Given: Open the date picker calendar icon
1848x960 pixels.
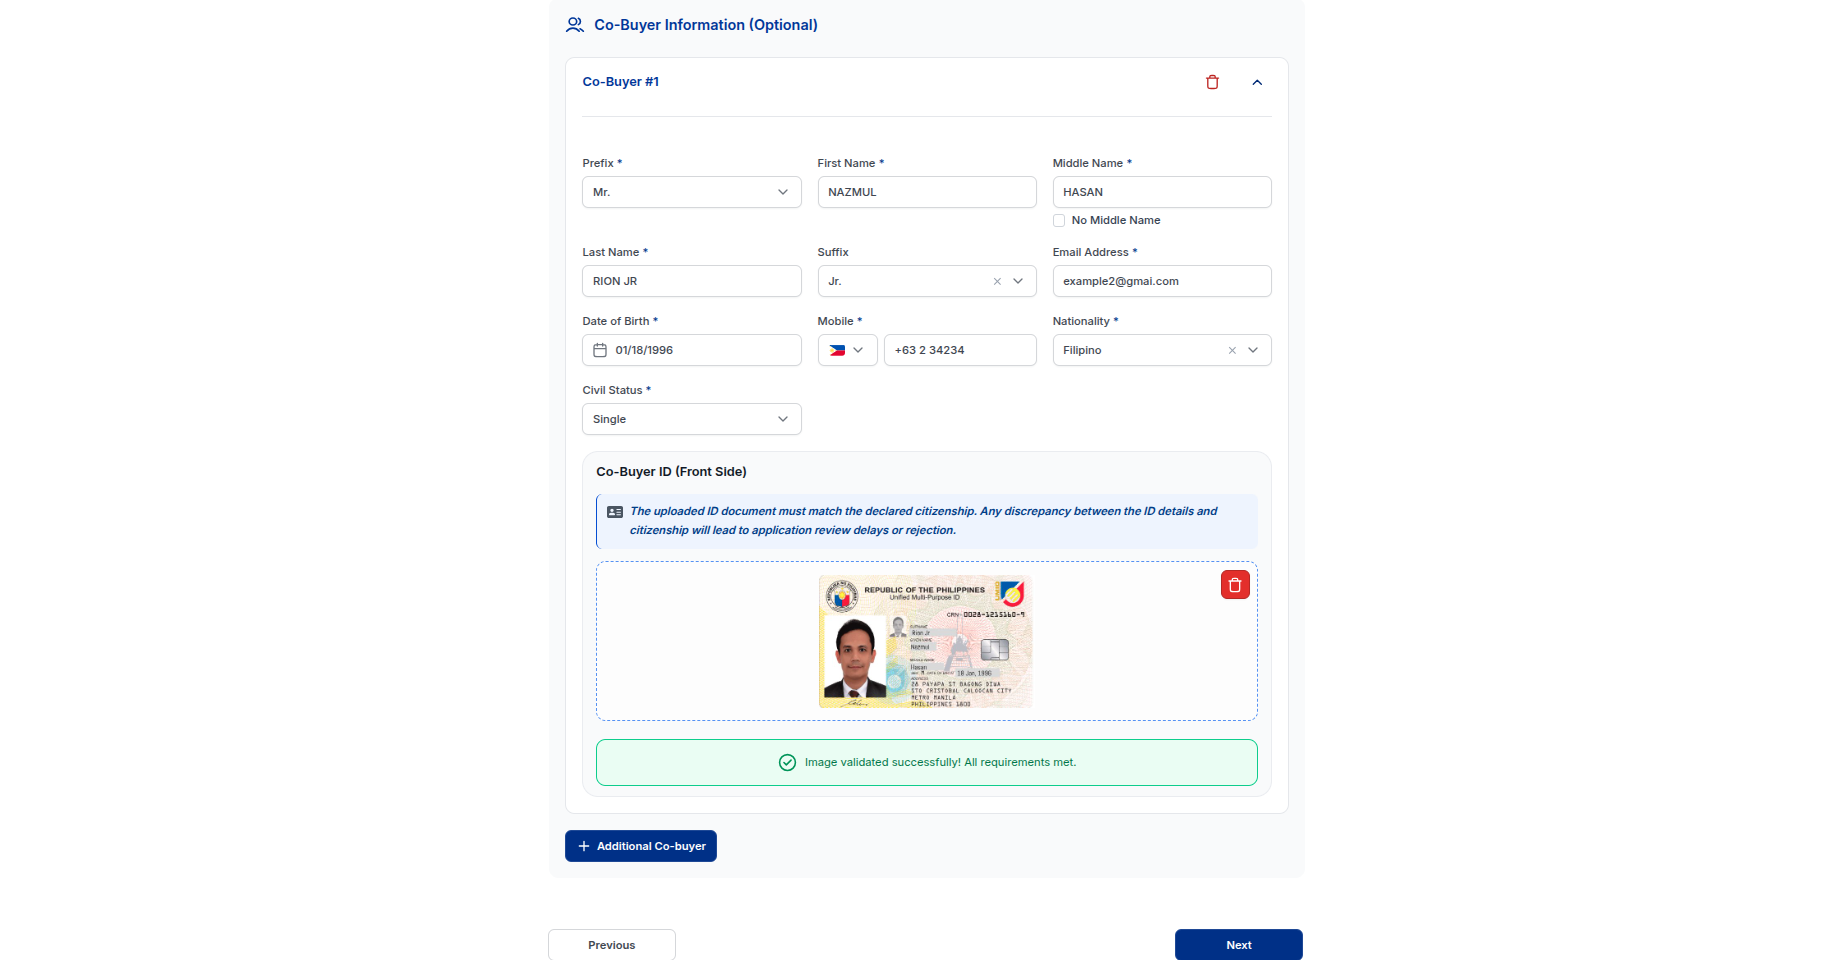Looking at the screenshot, I should pyautogui.click(x=600, y=350).
